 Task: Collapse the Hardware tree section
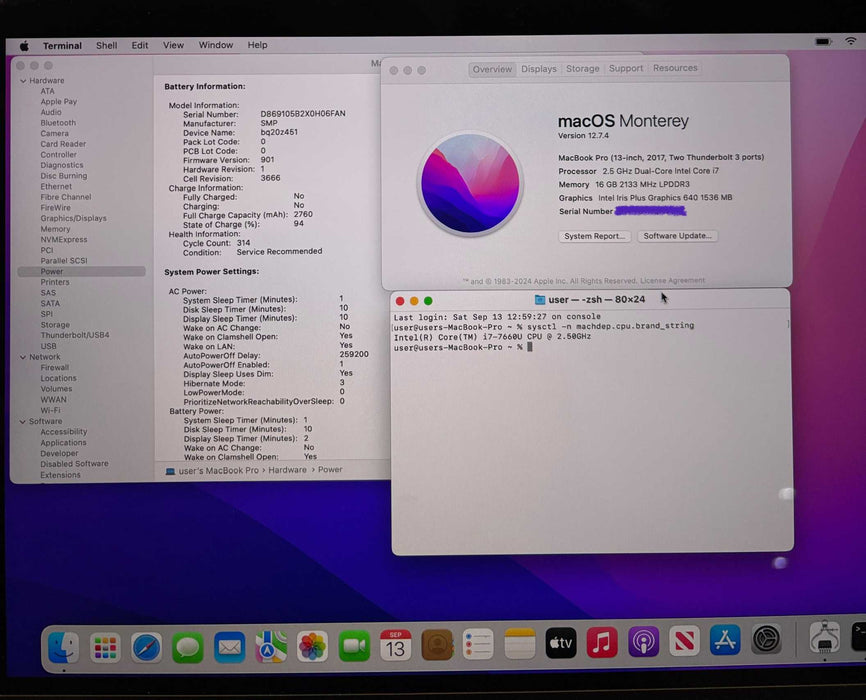pos(23,81)
